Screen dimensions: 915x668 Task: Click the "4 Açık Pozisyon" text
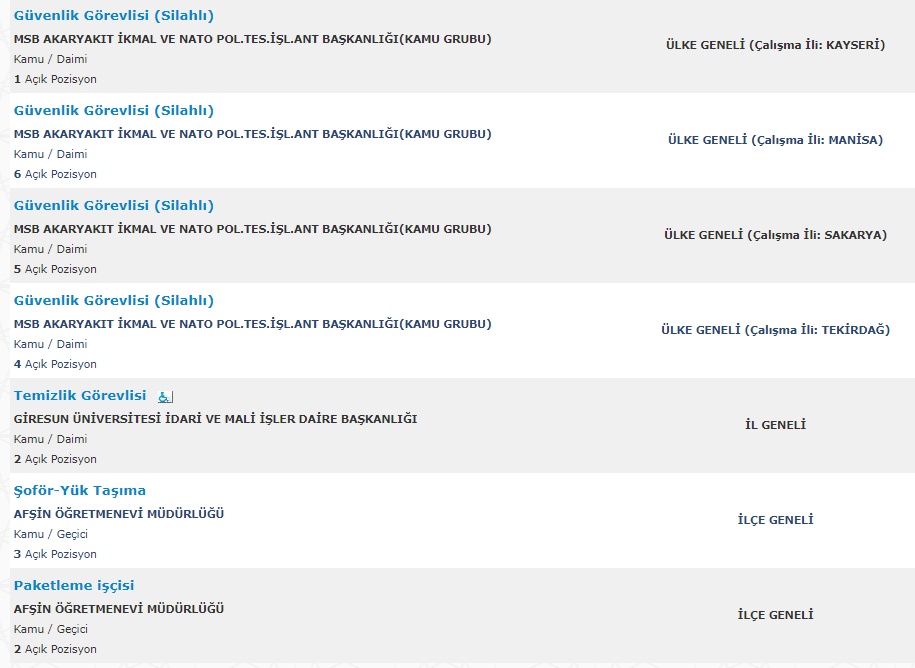click(x=55, y=365)
